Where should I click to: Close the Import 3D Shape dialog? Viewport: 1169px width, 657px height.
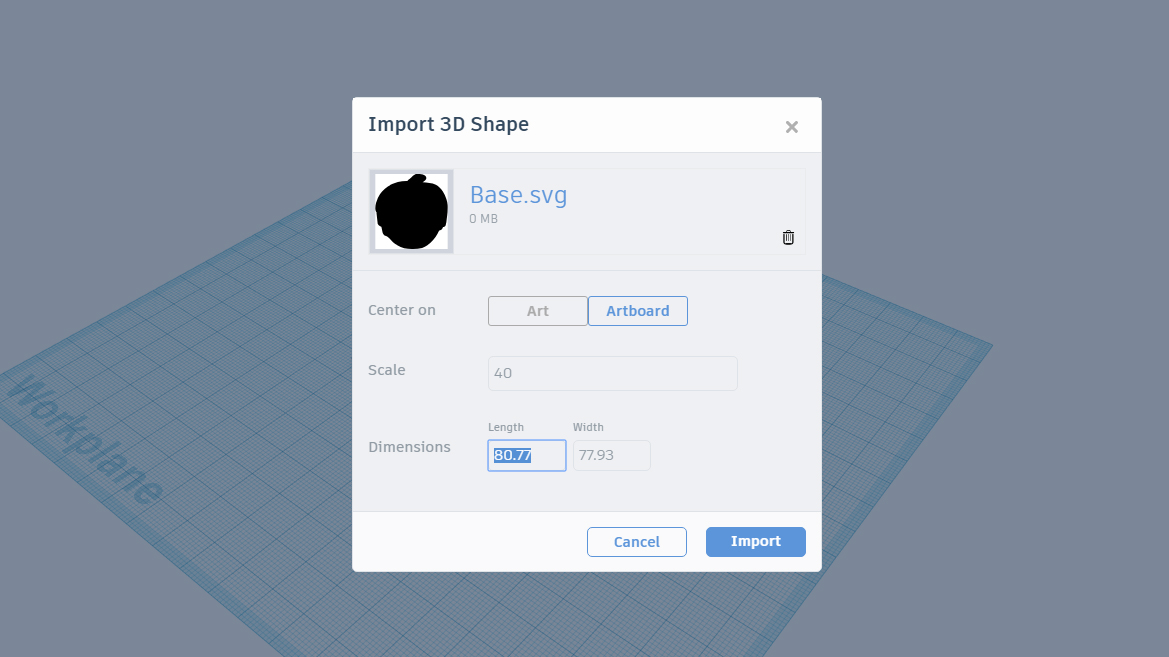coord(792,128)
